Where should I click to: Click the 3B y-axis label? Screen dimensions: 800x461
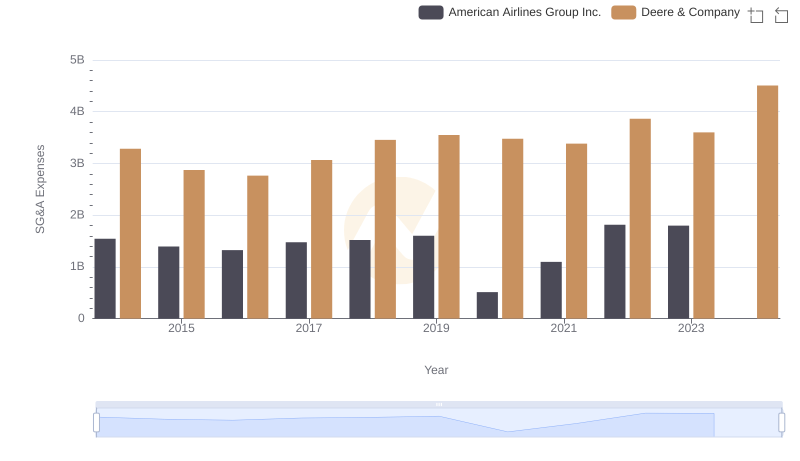click(77, 163)
